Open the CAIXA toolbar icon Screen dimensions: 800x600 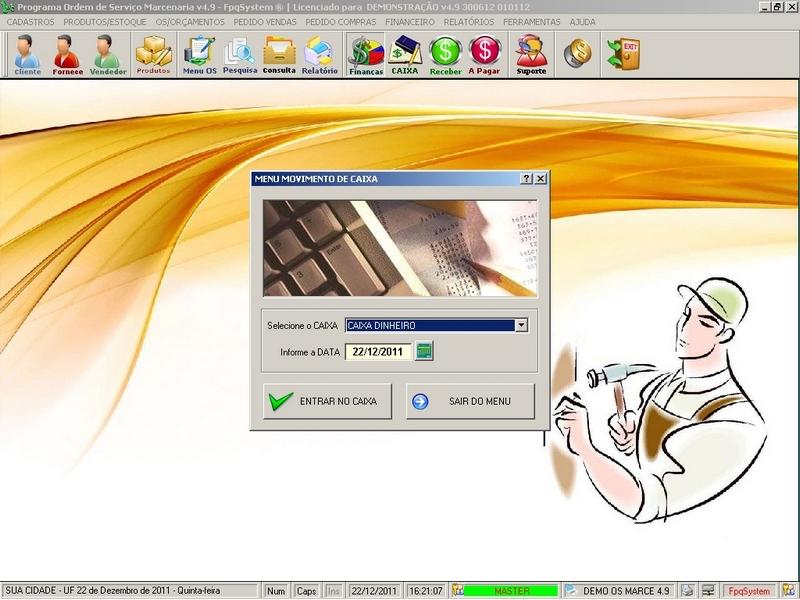point(405,55)
